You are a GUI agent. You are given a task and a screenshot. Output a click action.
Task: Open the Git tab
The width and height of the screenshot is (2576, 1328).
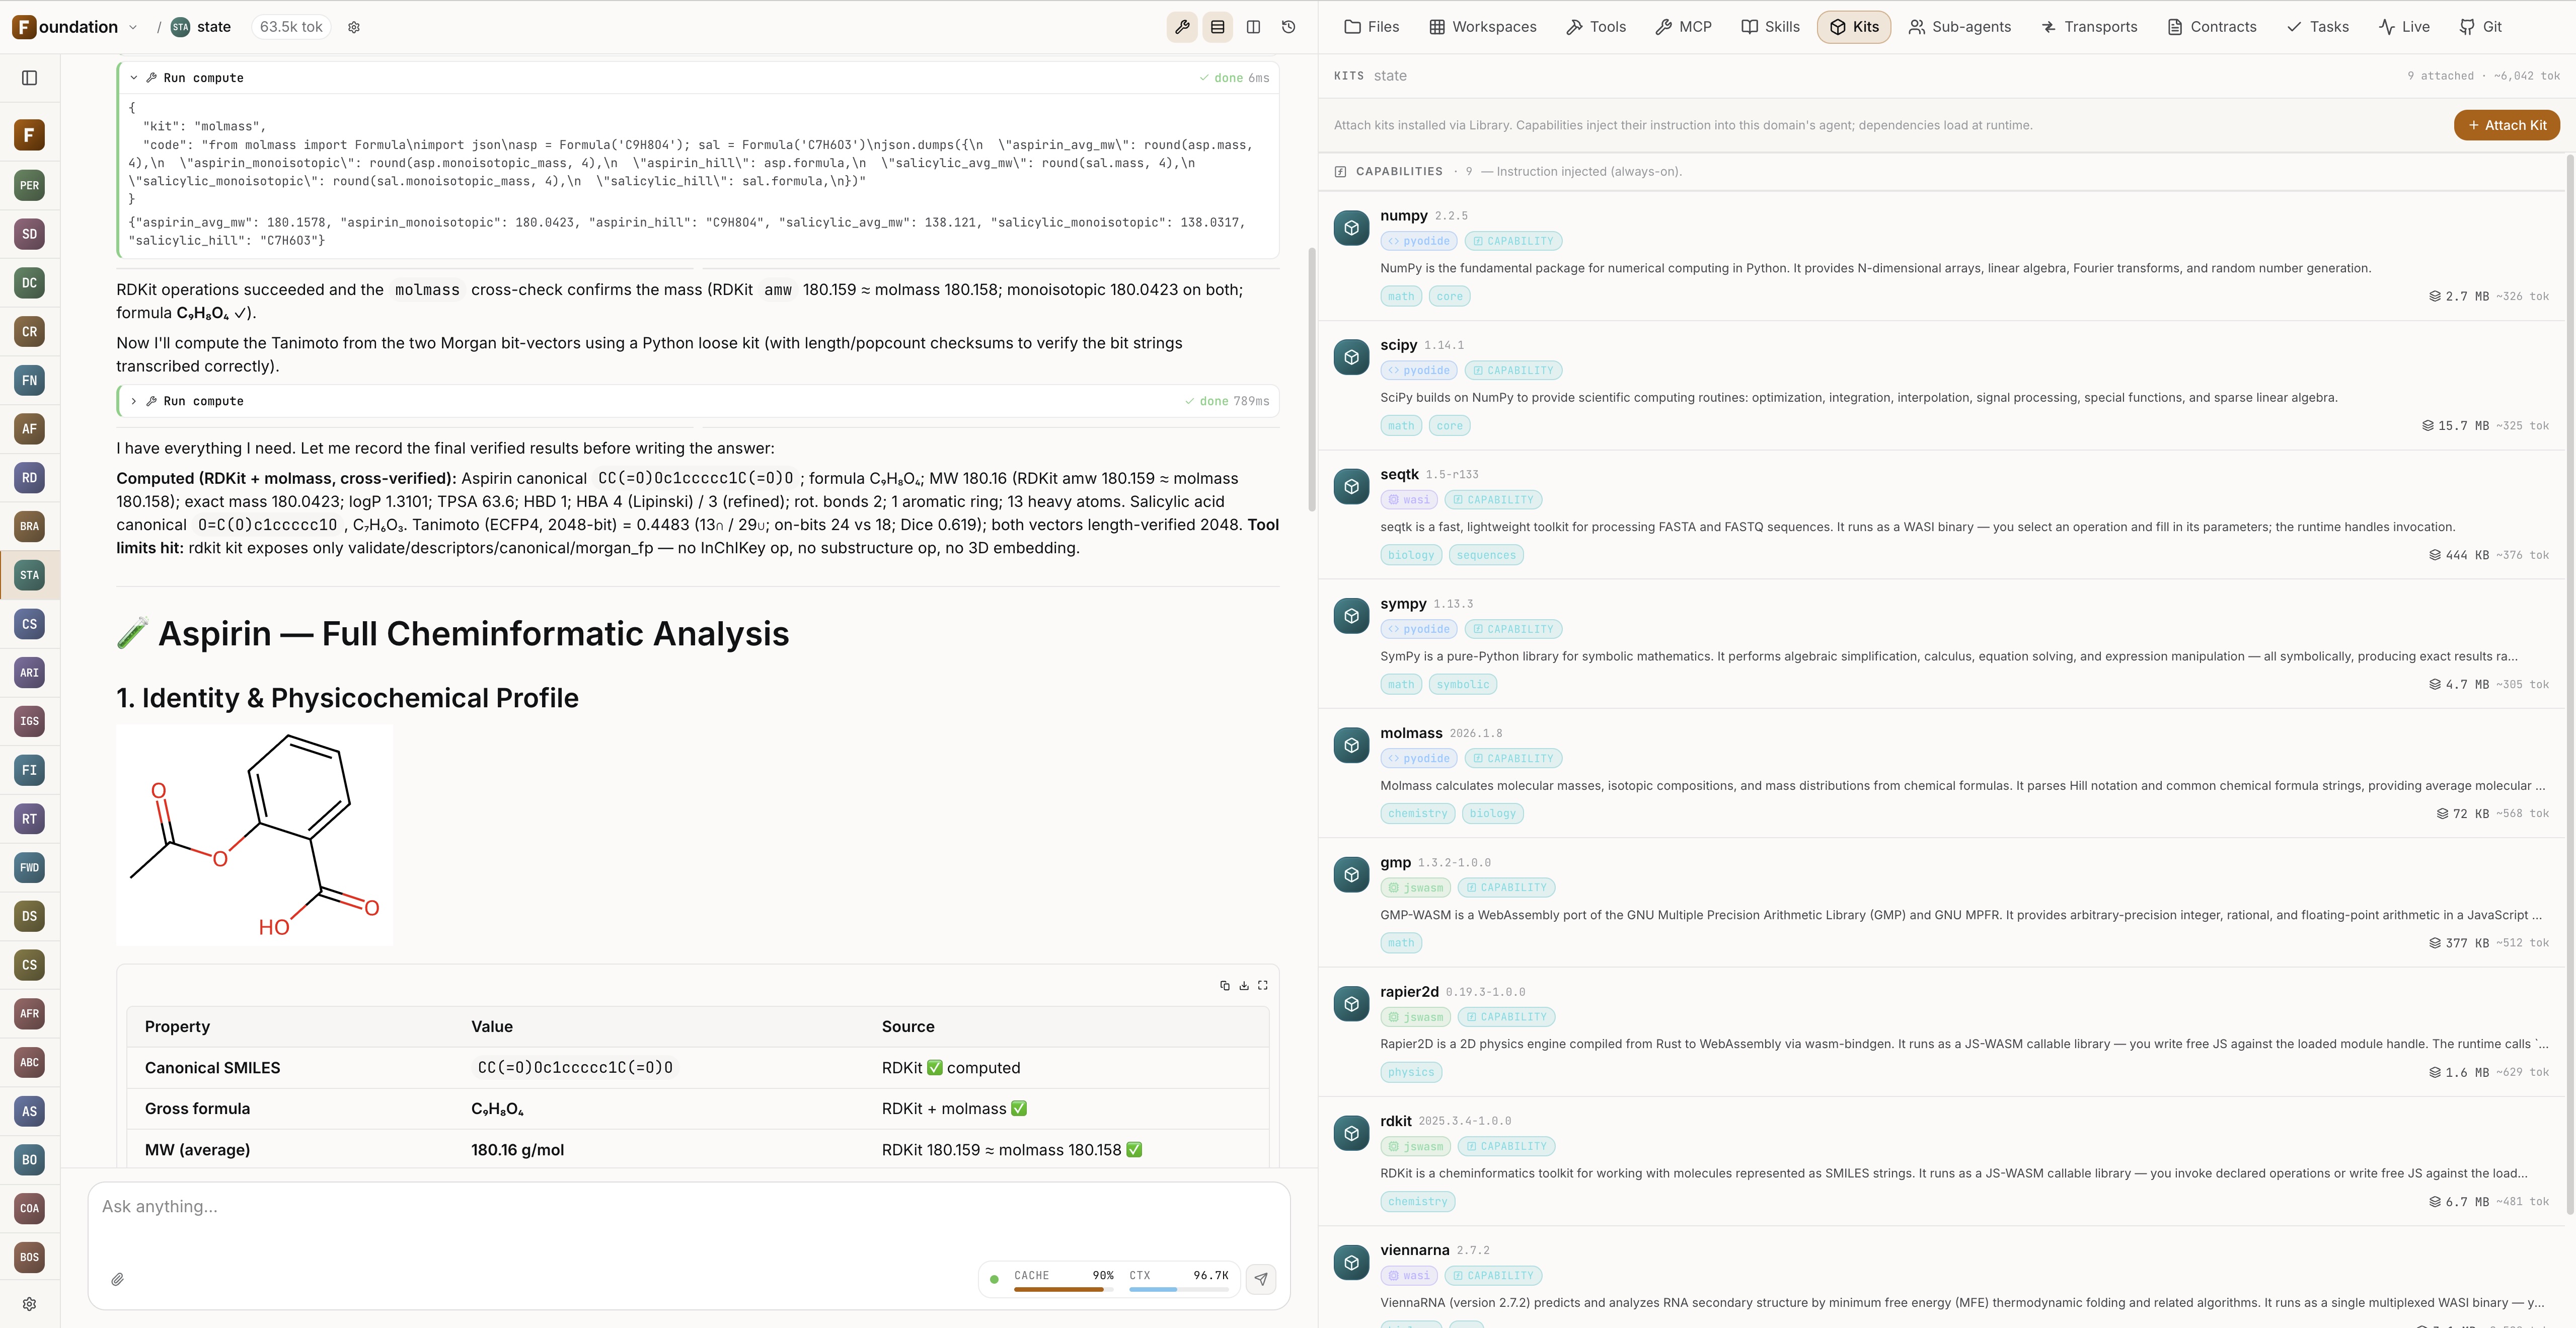[x=2481, y=27]
